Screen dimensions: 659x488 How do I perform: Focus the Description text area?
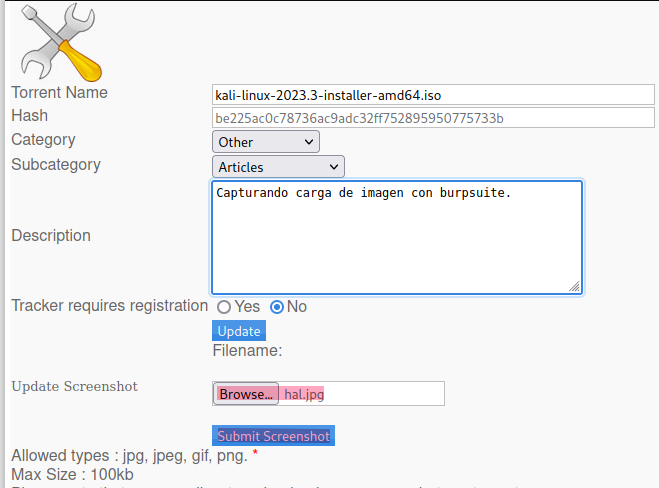[x=397, y=237]
